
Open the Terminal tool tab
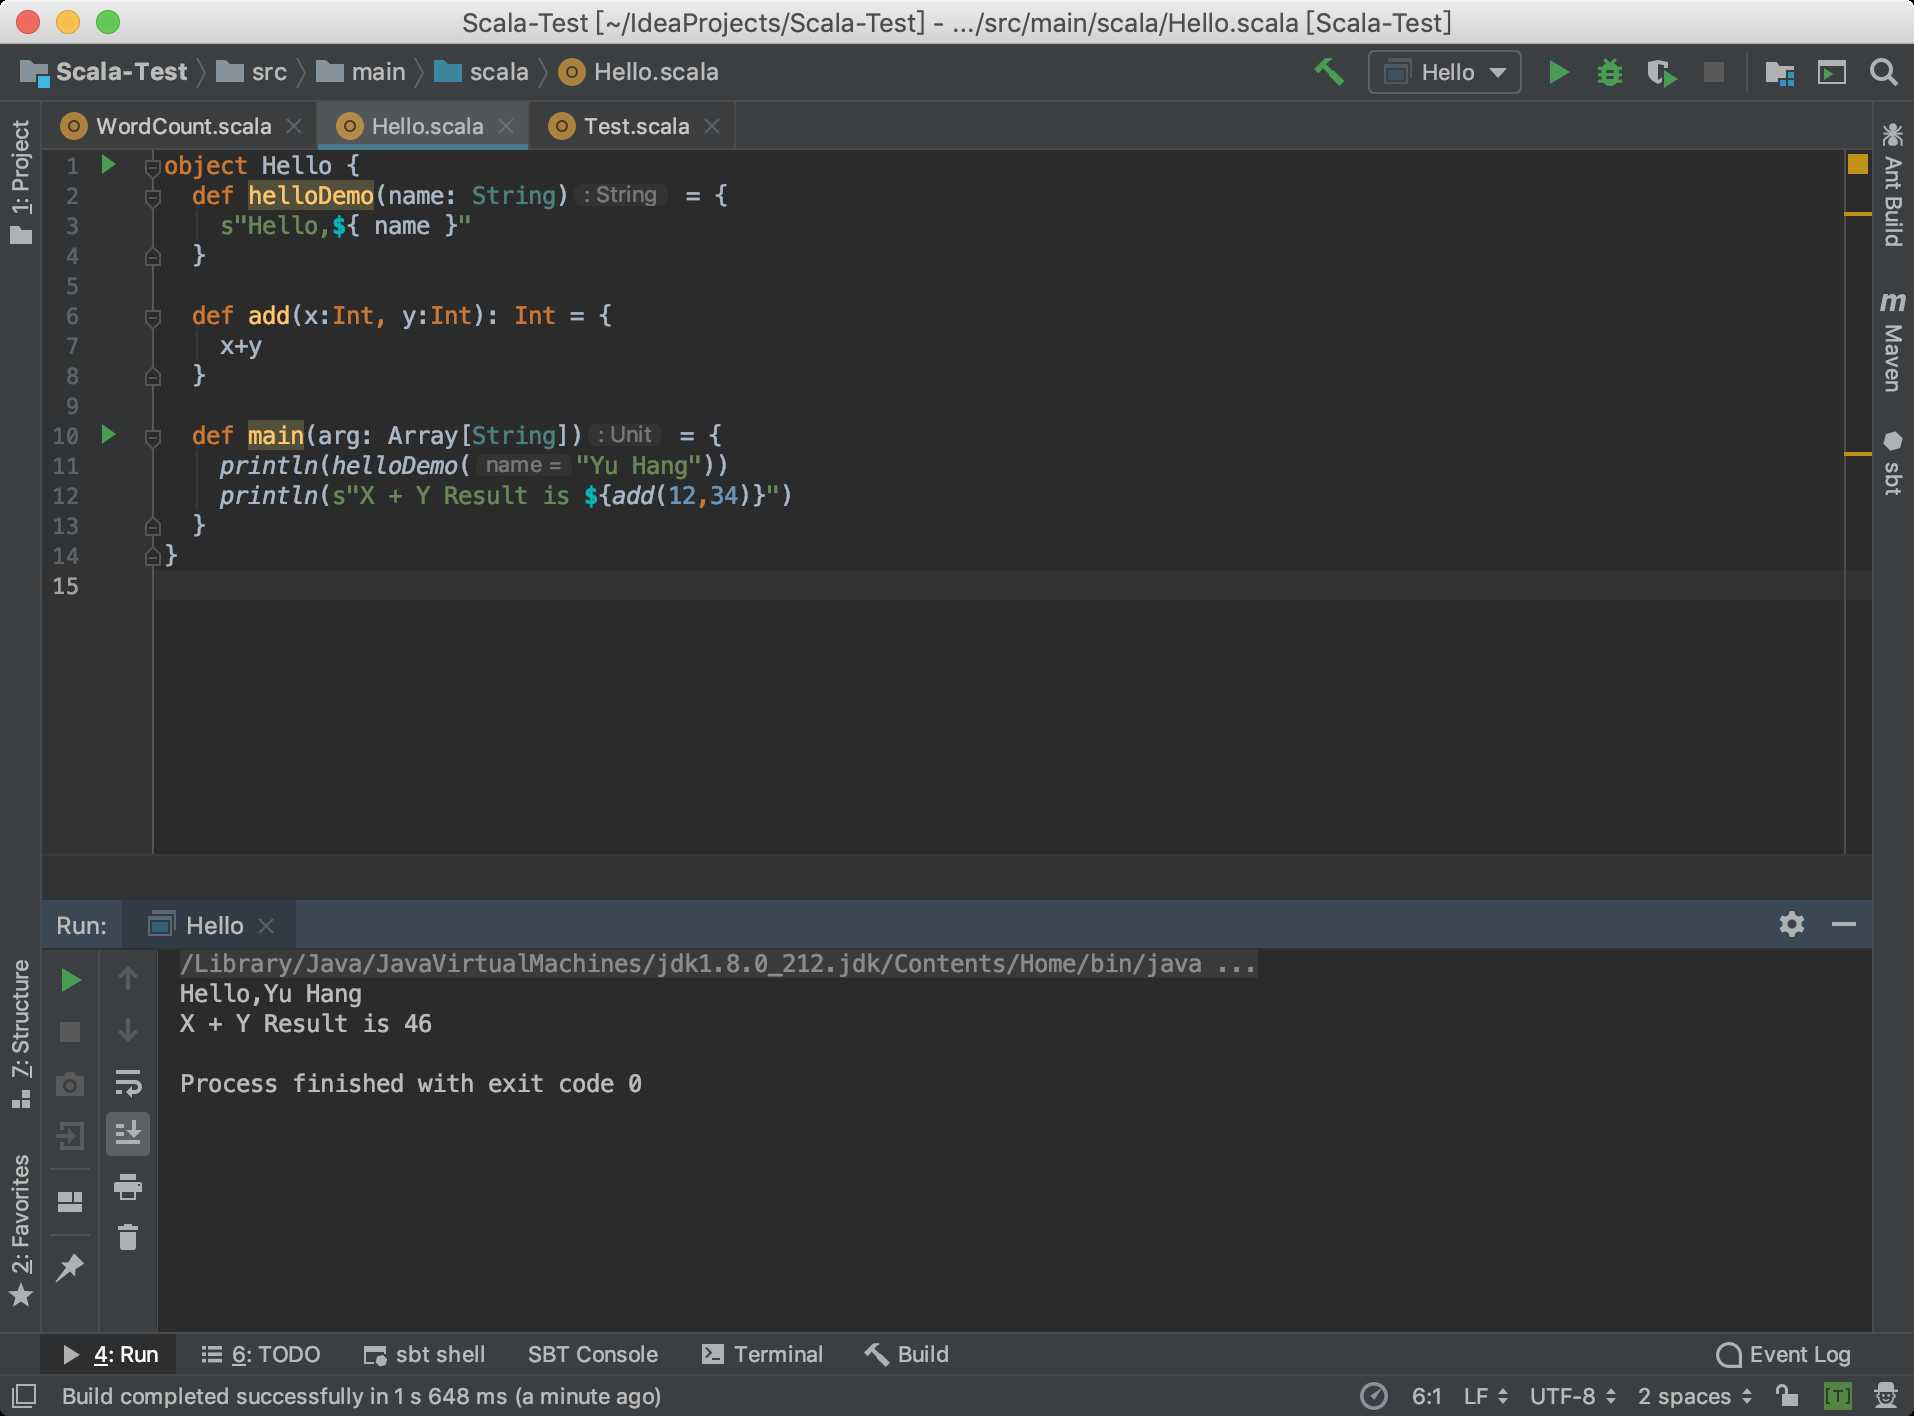(x=763, y=1354)
